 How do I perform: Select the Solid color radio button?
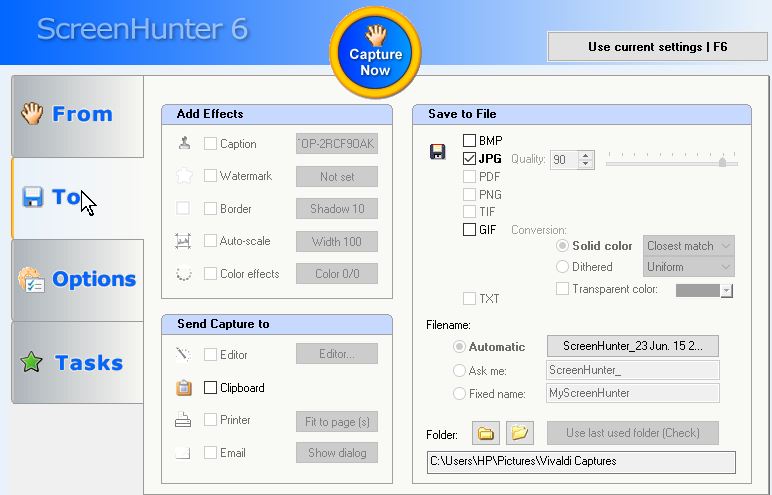(x=562, y=245)
